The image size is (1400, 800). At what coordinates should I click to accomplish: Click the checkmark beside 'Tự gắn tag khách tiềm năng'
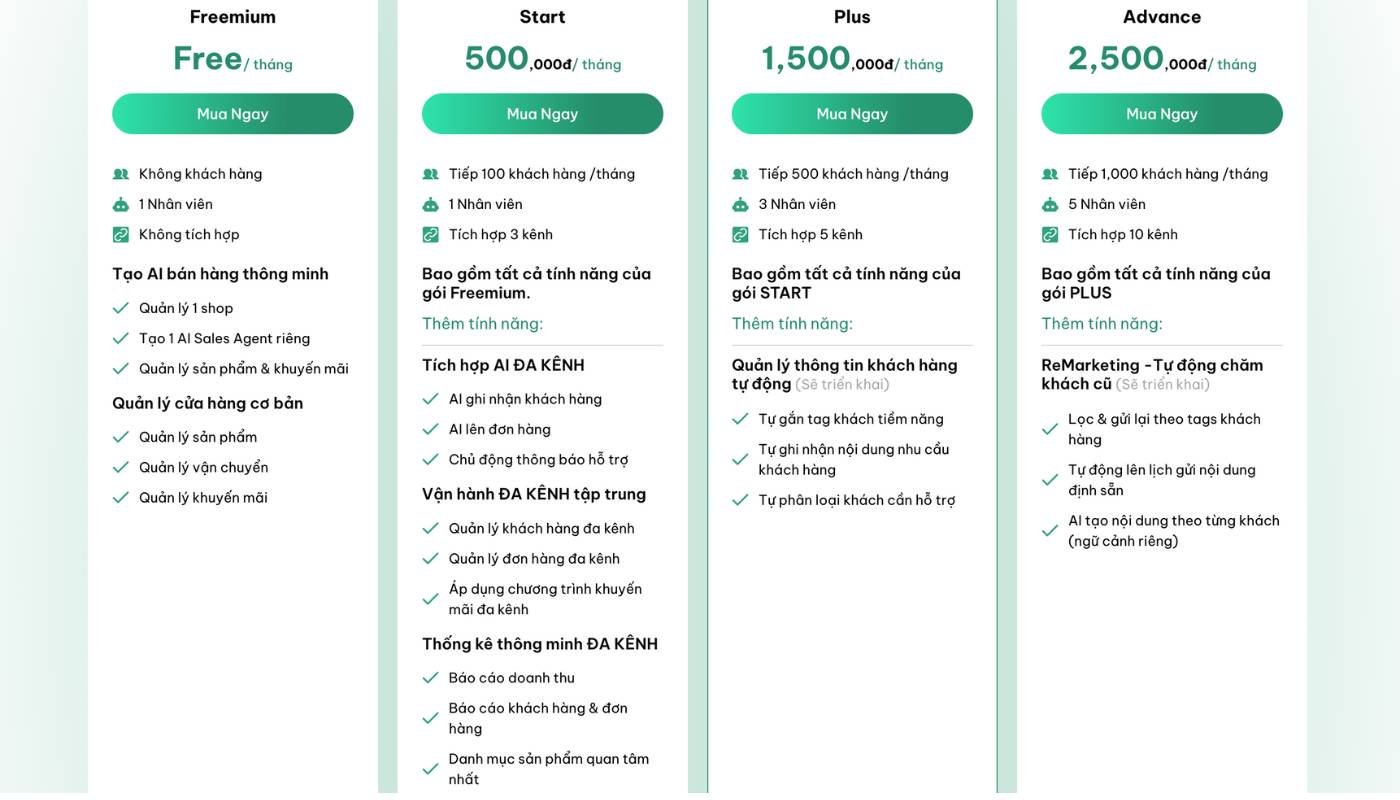click(x=741, y=418)
